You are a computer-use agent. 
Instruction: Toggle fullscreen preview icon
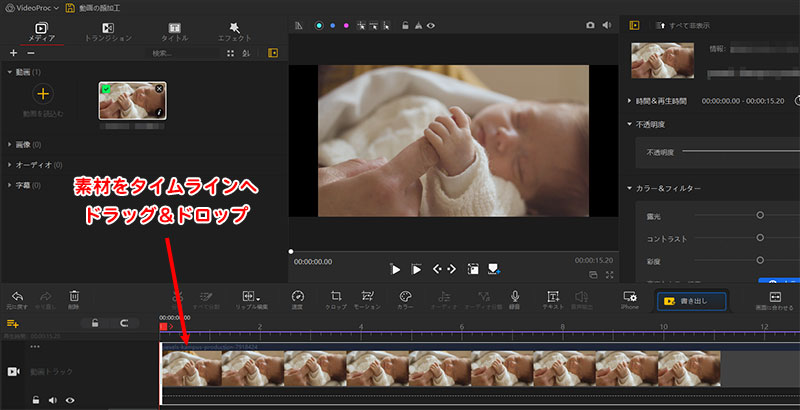[x=609, y=275]
